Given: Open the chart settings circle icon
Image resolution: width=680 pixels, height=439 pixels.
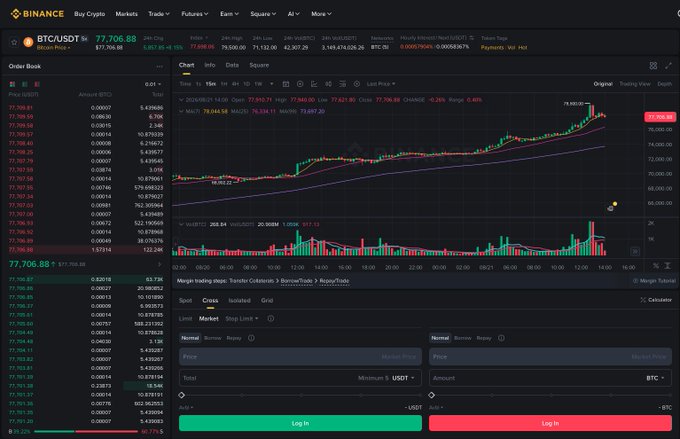Looking at the screenshot, I should pos(357,84).
